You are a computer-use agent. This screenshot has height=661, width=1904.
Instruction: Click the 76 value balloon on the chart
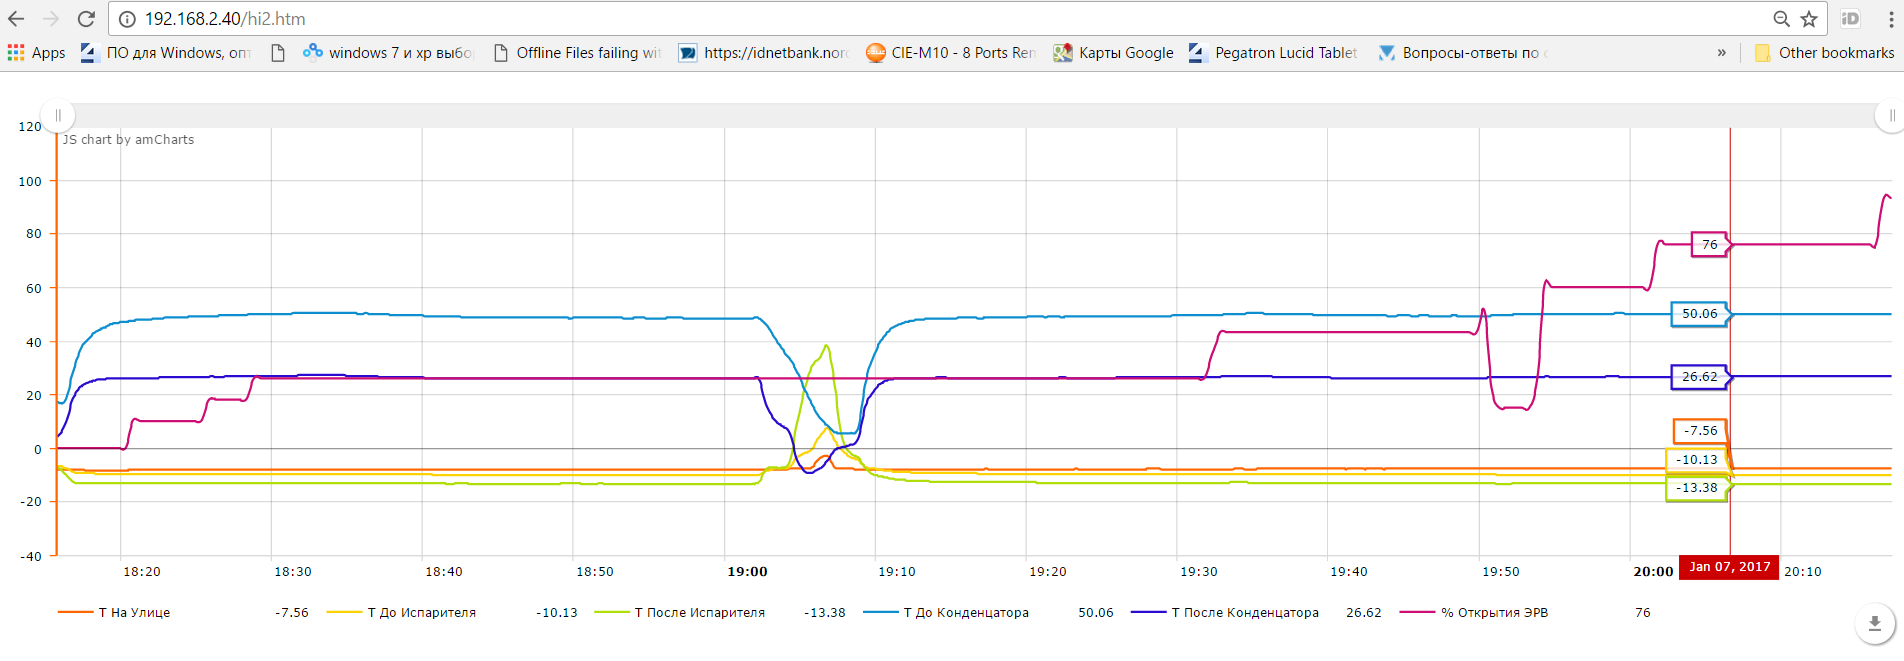tap(1710, 244)
